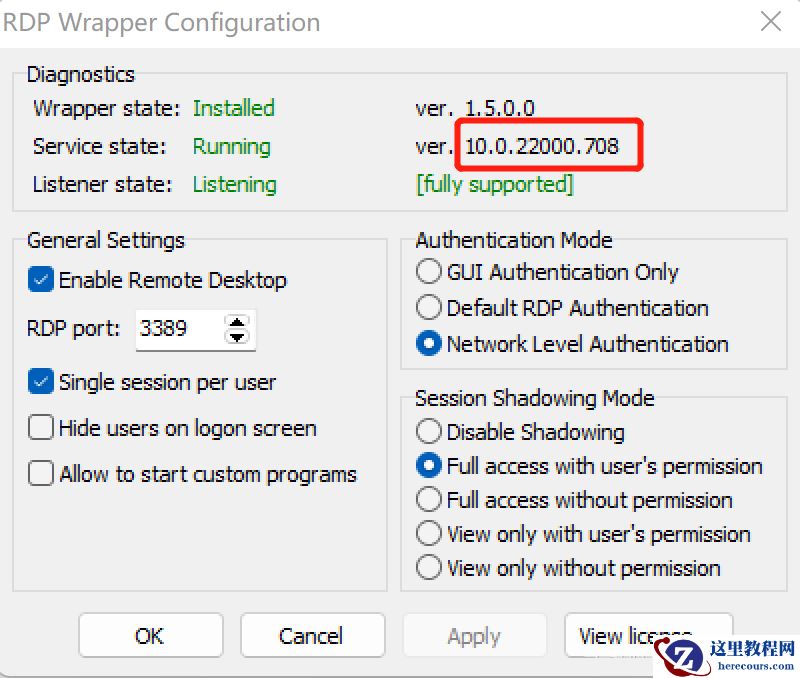Pick View only with user's permission
Viewport: 800px width, 678px height.
(428, 534)
